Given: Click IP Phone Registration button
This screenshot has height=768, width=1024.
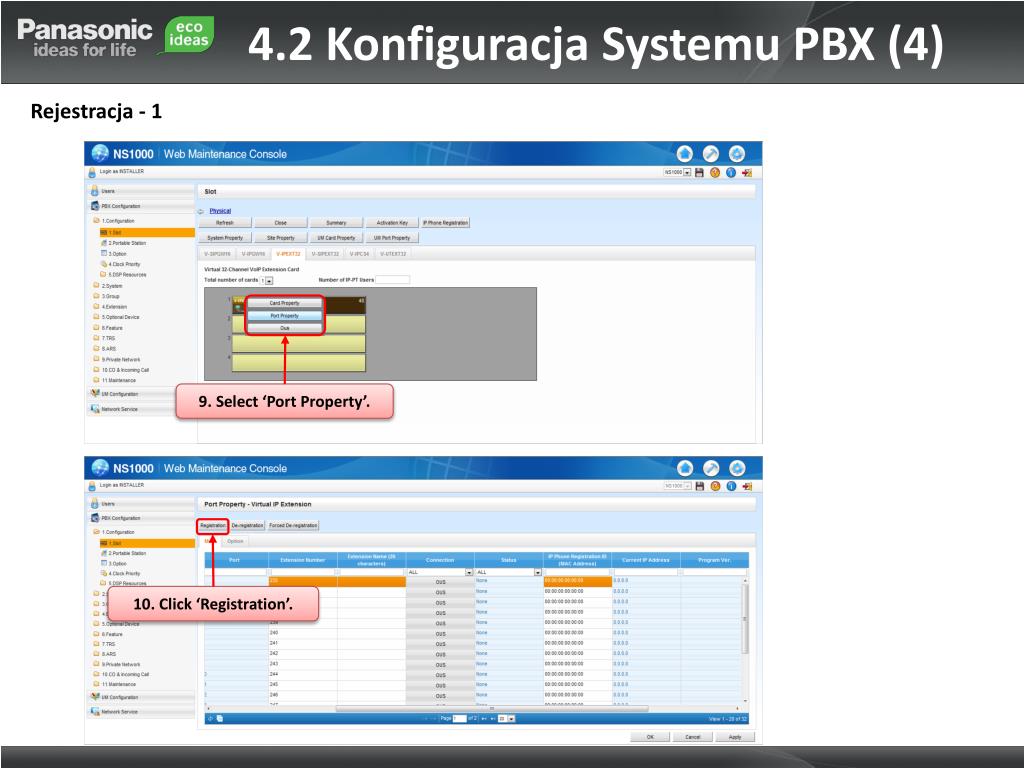Looking at the screenshot, I should click(x=445, y=223).
